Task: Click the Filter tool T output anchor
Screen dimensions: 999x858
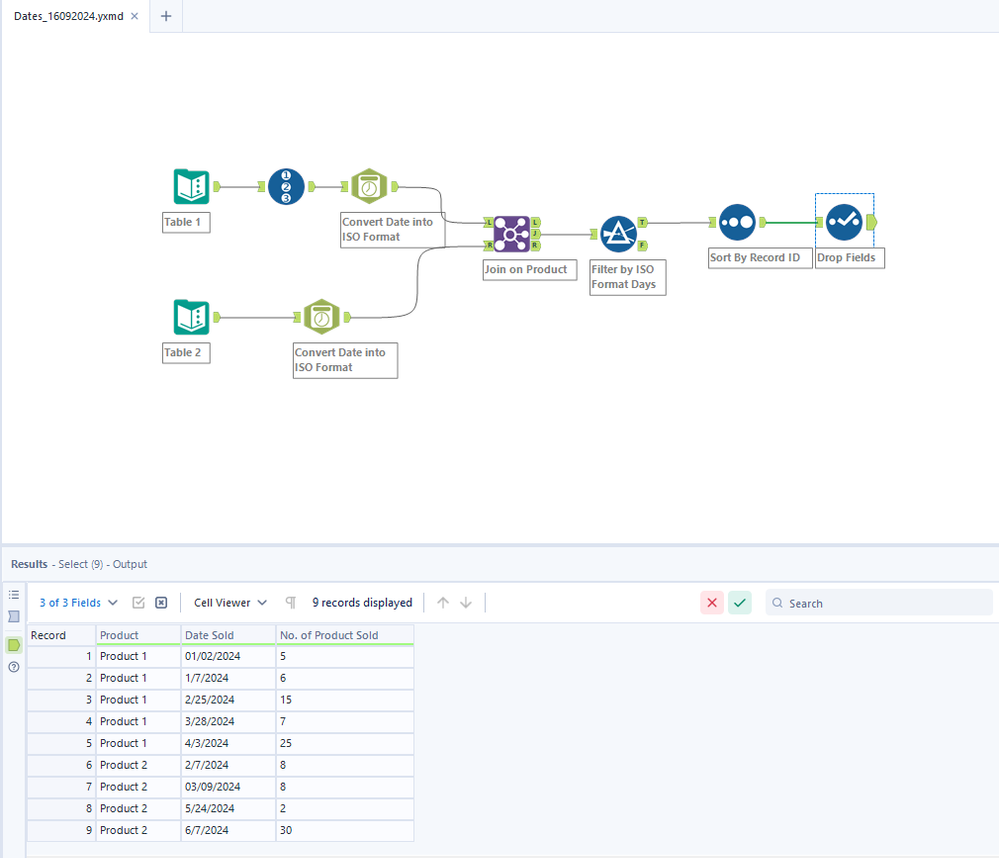Action: (642, 222)
